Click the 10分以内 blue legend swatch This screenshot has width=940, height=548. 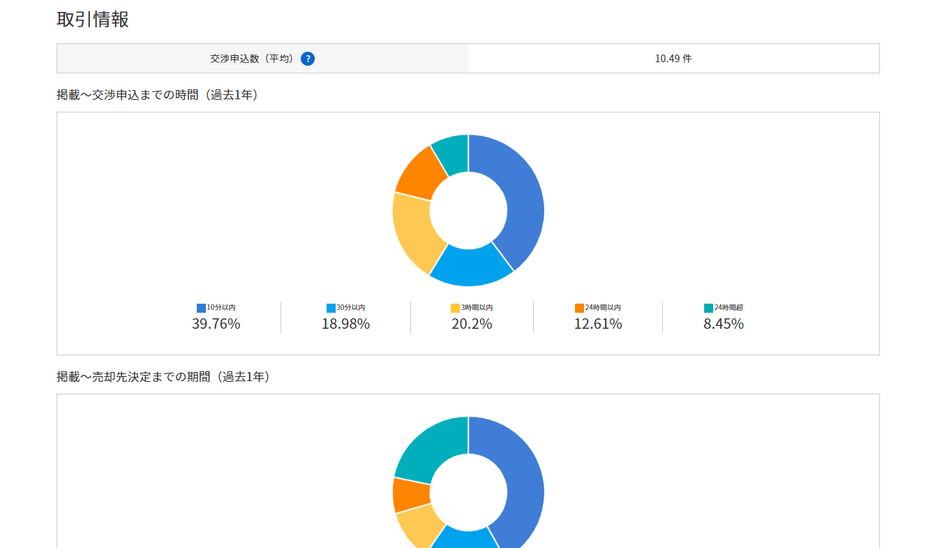pyautogui.click(x=201, y=308)
